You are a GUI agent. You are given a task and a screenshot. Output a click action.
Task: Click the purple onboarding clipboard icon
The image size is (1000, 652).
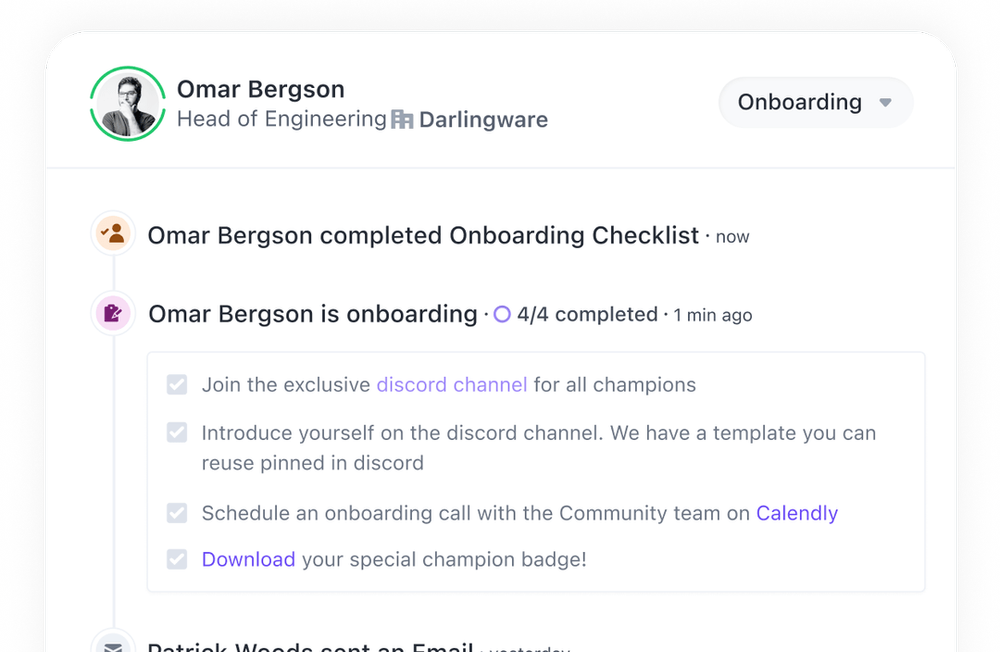tap(113, 314)
